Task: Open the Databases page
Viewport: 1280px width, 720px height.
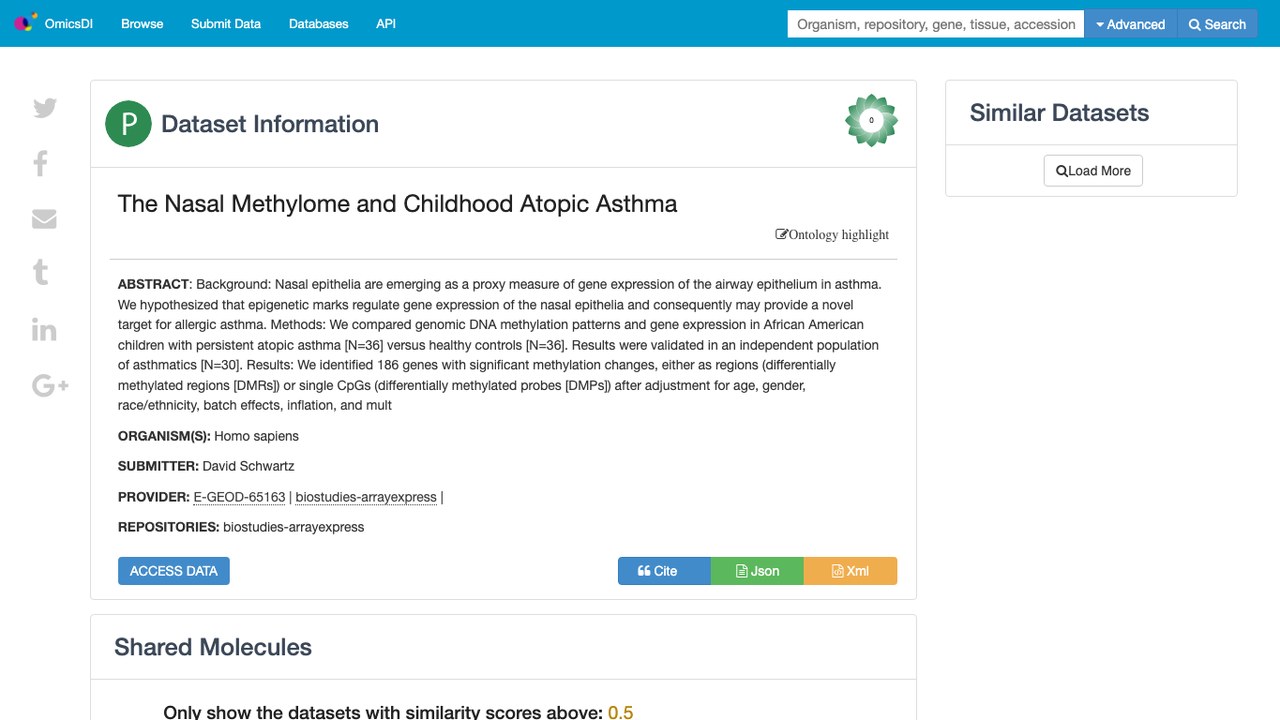Action: point(319,24)
